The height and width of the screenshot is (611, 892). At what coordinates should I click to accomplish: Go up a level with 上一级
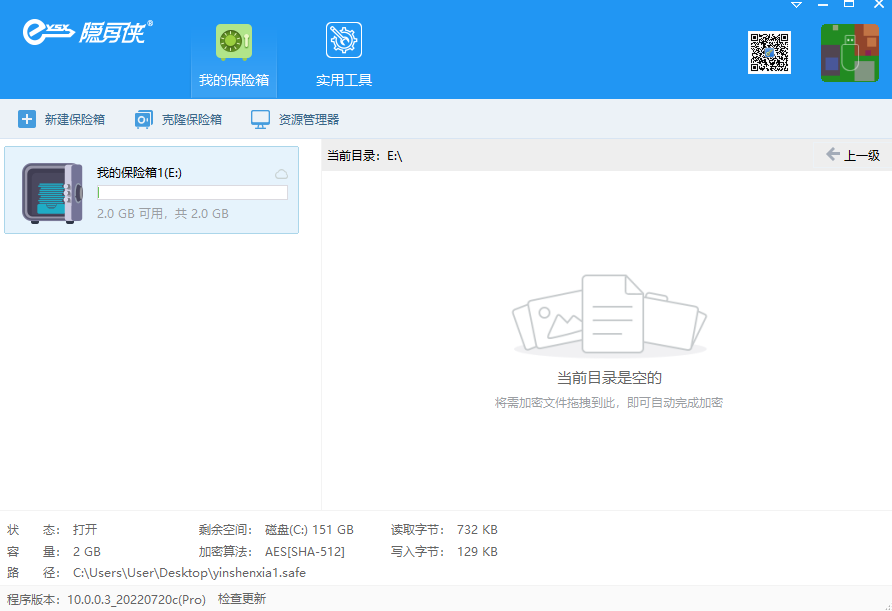click(x=852, y=155)
